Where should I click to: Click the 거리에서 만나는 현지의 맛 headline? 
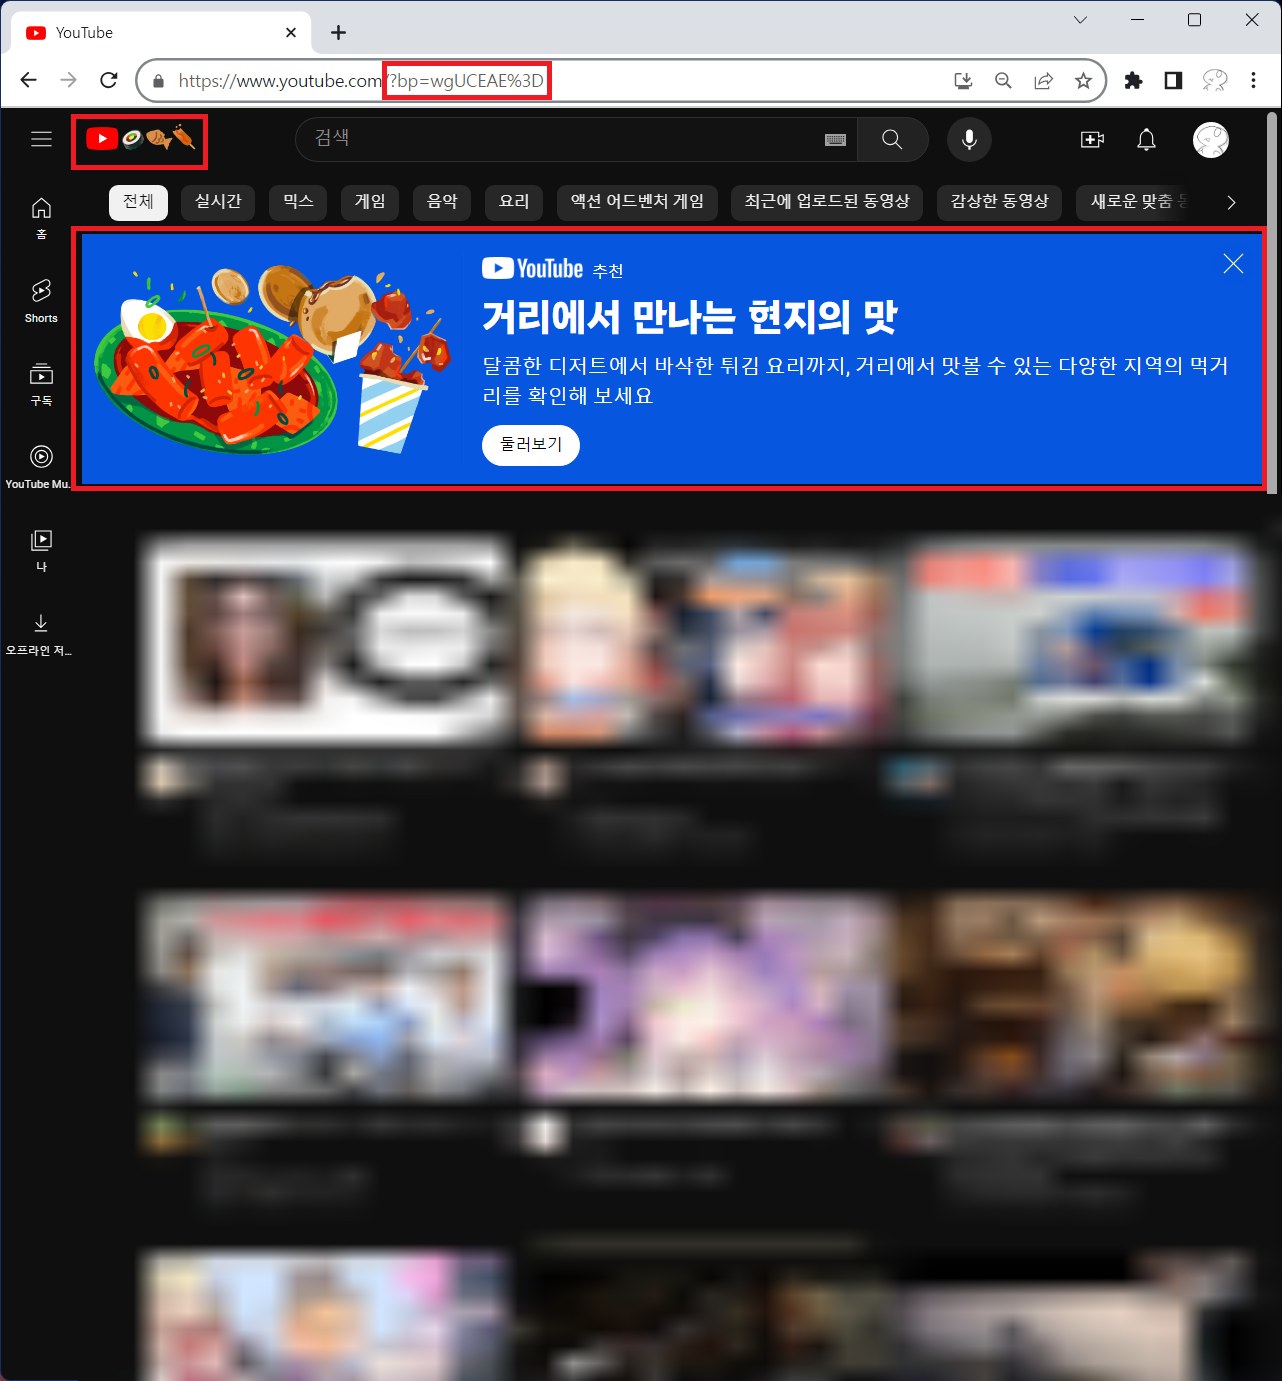point(690,318)
